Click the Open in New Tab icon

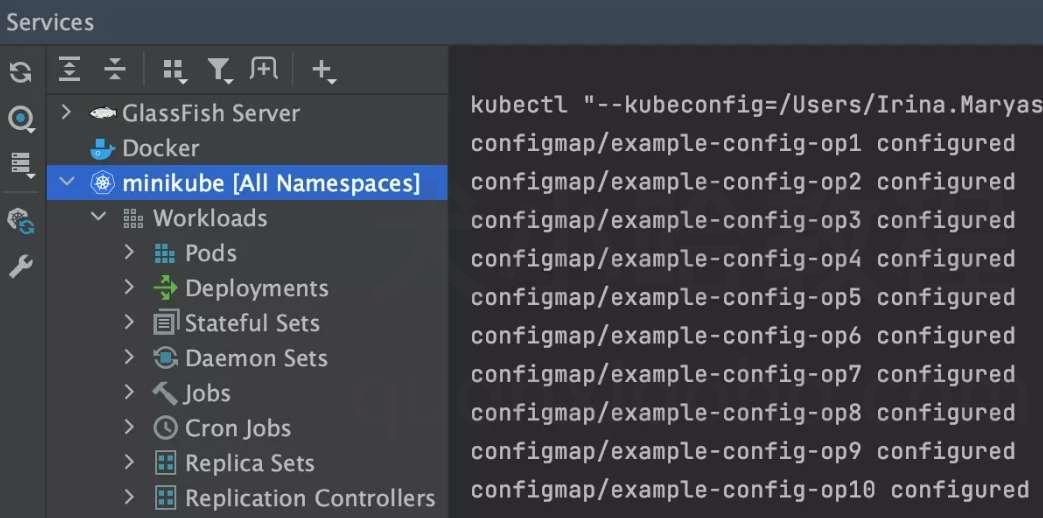coord(263,68)
